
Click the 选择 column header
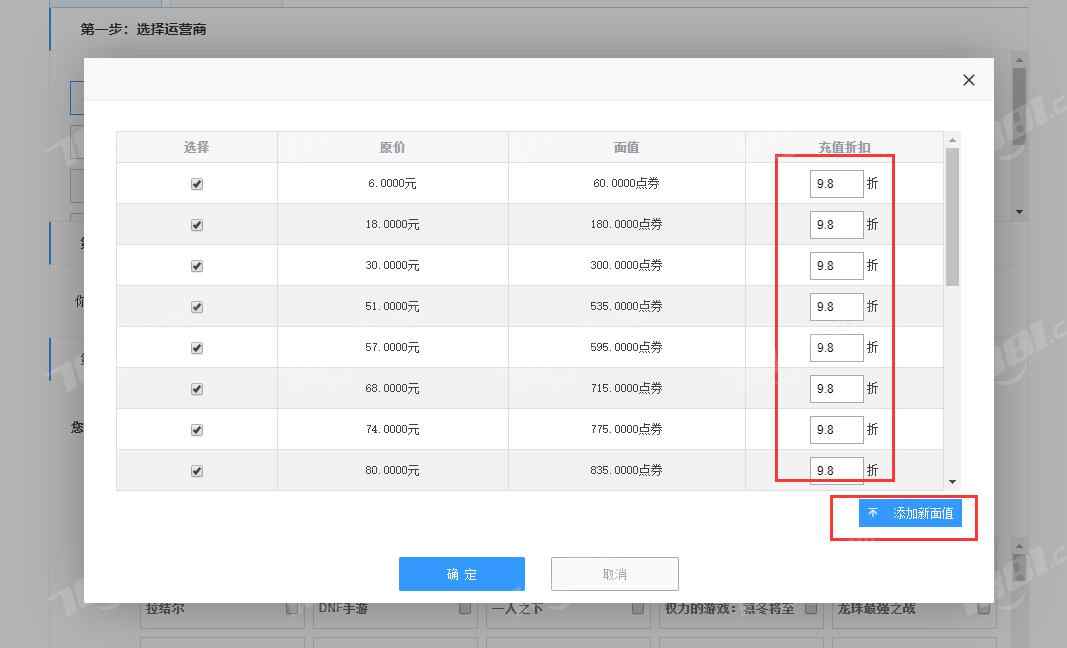click(x=197, y=147)
